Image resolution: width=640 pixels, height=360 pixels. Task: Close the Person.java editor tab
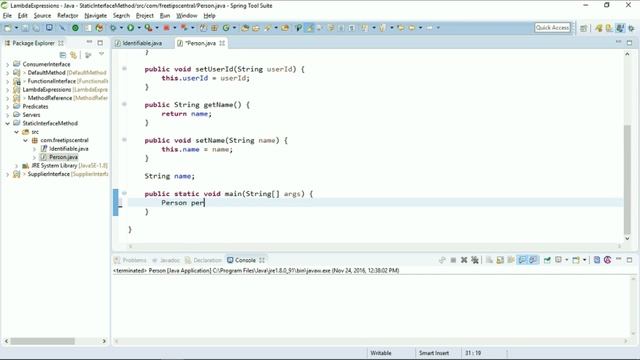(x=222, y=43)
